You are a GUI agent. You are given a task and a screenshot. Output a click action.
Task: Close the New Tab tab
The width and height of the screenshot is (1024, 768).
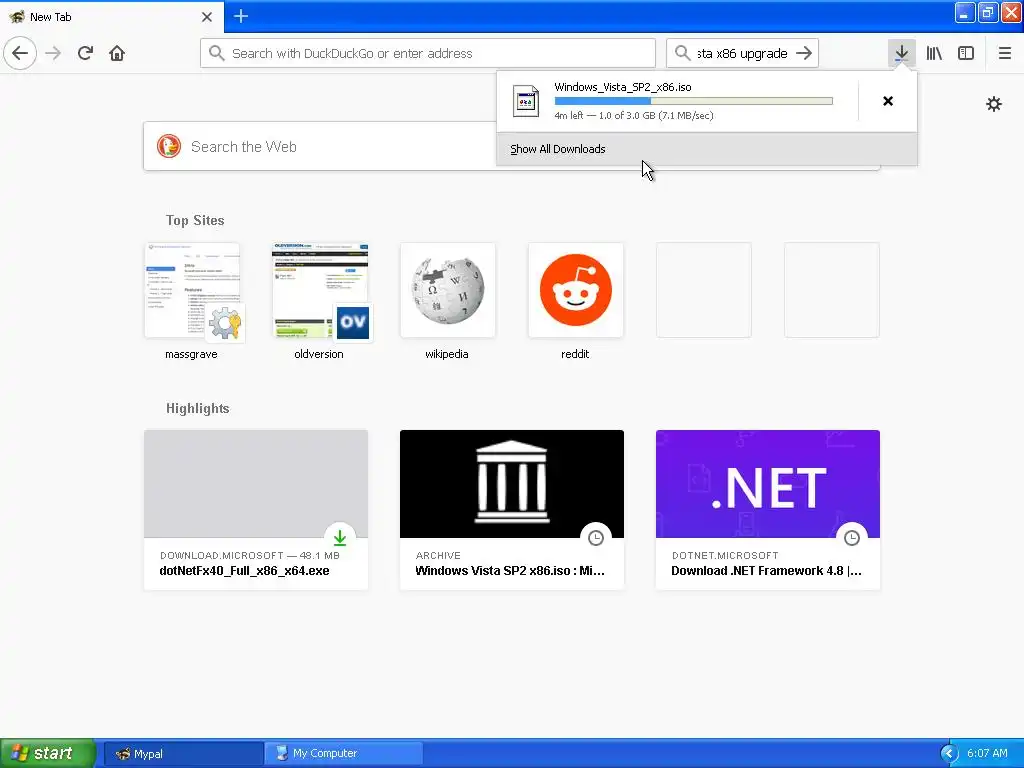pos(207,16)
